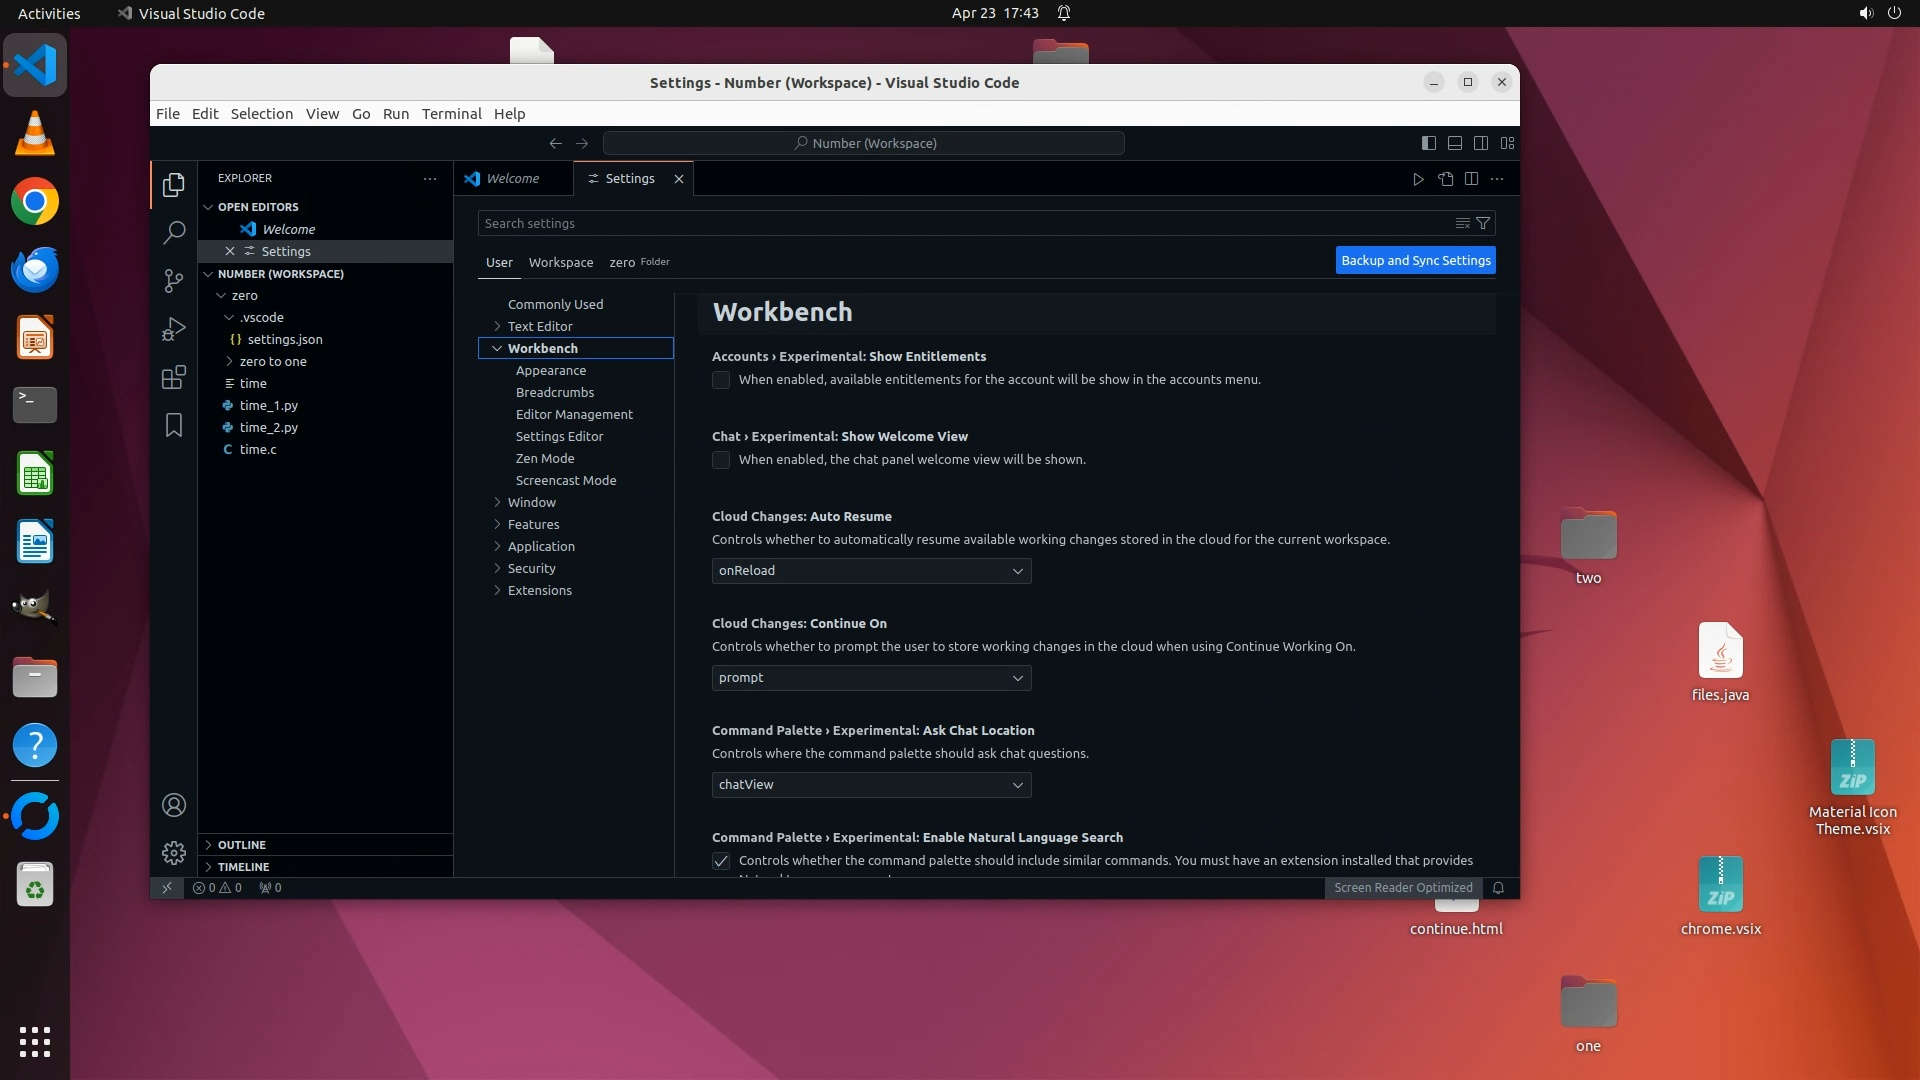The height and width of the screenshot is (1080, 1920).
Task: Click the Manage gear icon
Action: 174,853
